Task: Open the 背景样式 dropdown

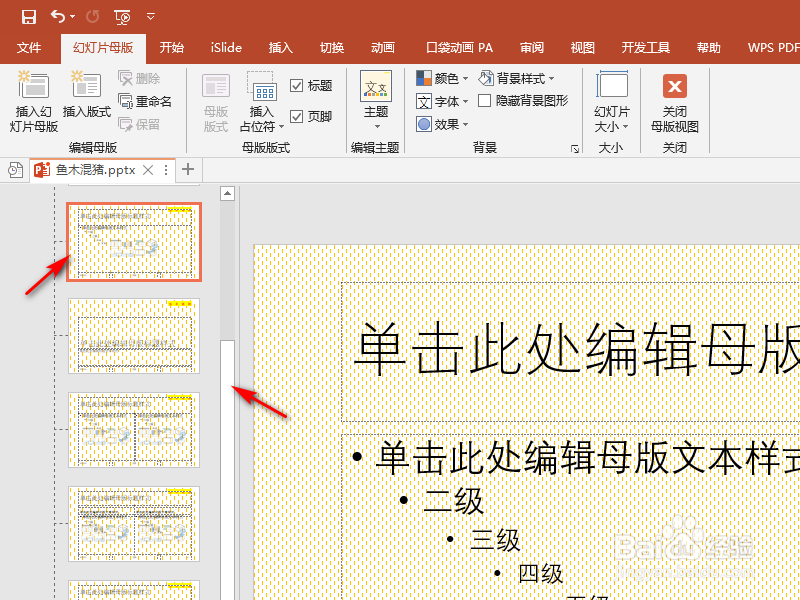Action: coord(516,78)
